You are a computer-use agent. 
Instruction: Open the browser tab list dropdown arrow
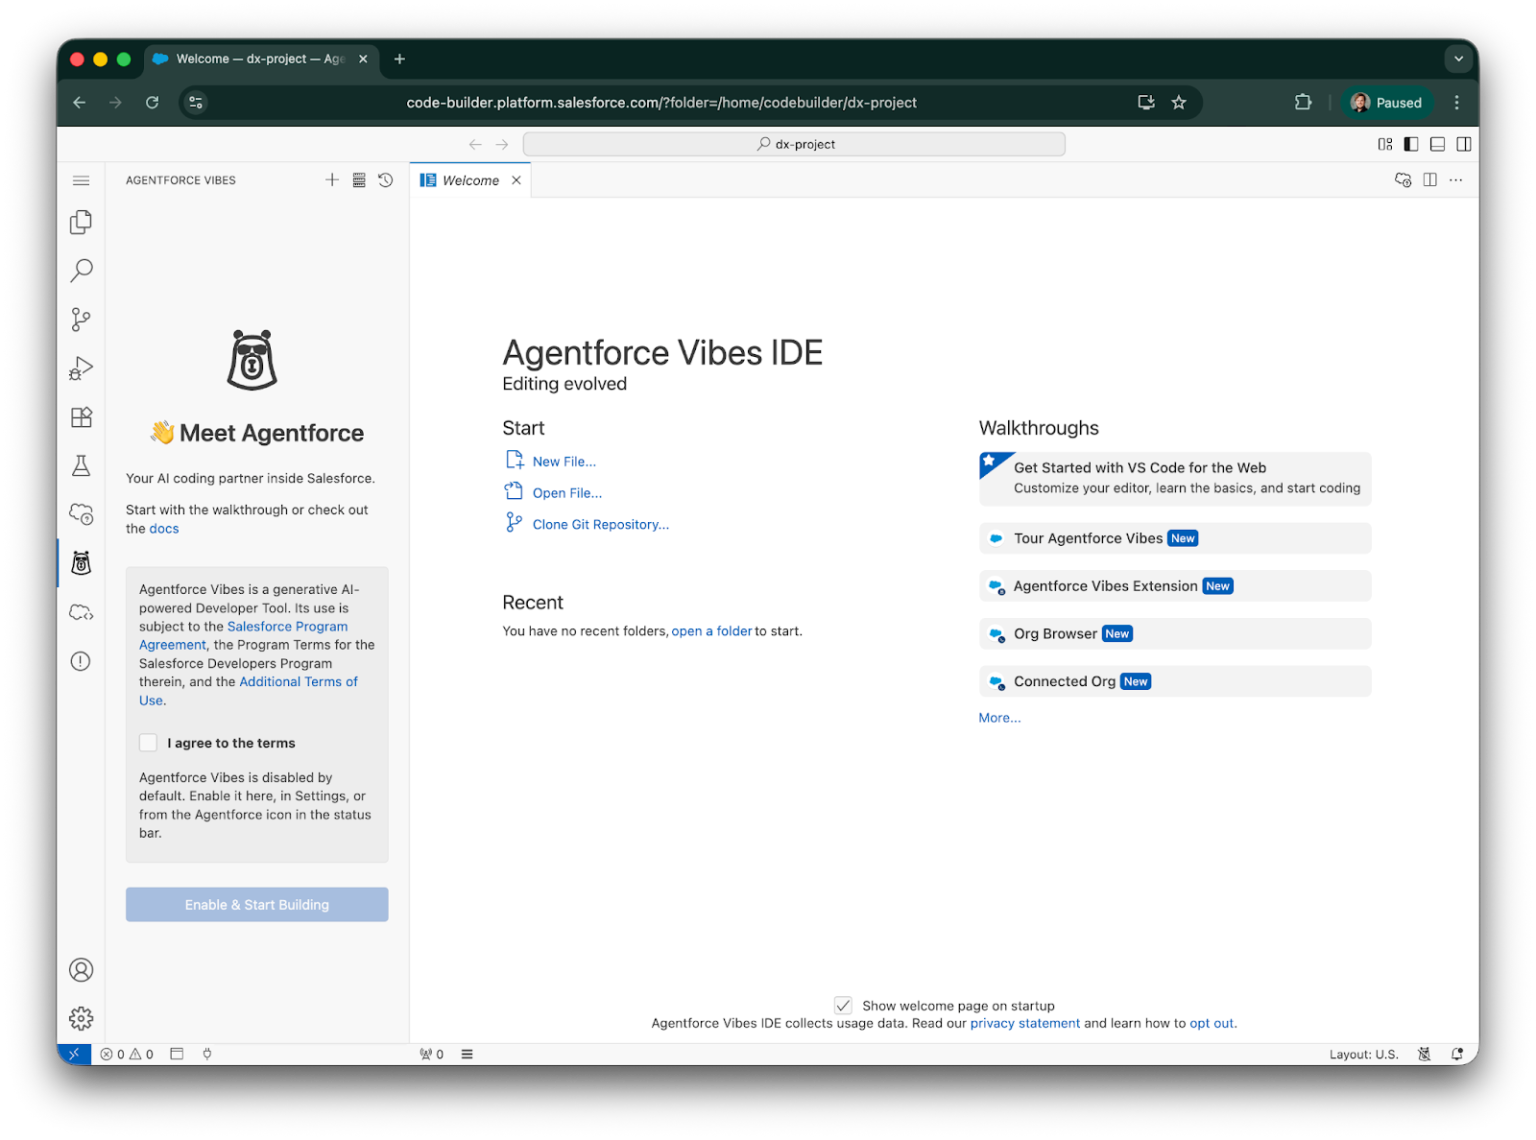tap(1459, 59)
